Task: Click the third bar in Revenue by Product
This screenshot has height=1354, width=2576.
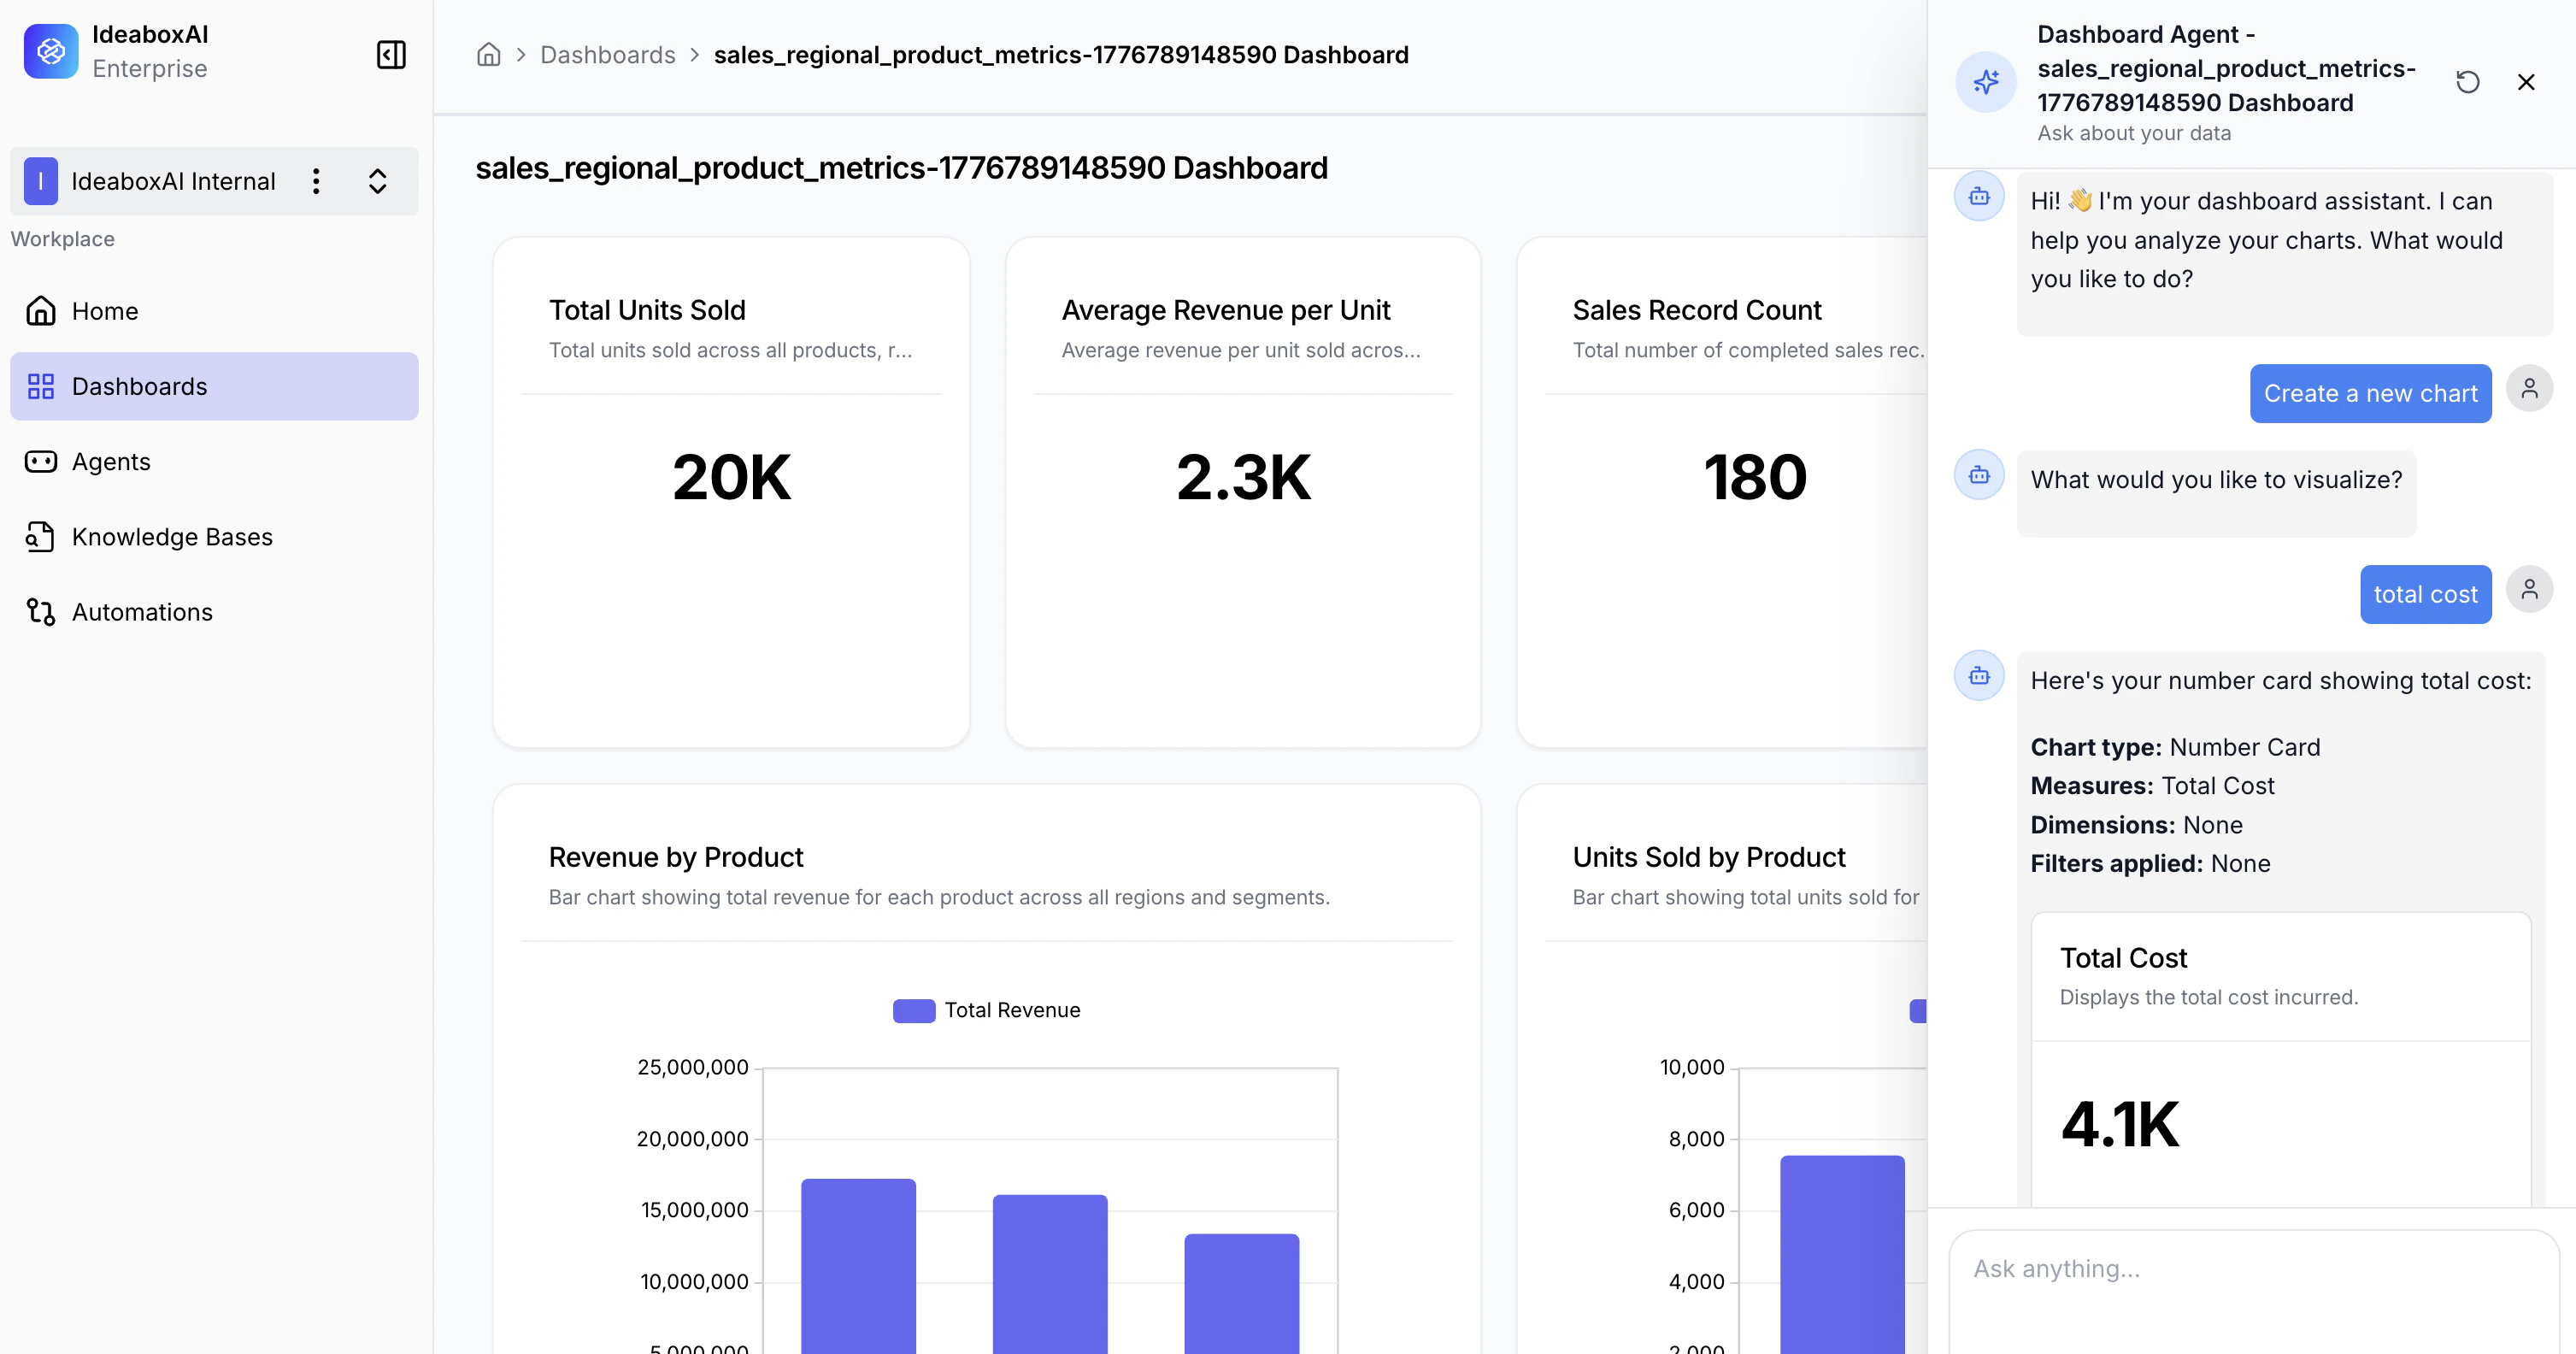Action: pos(1241,1294)
